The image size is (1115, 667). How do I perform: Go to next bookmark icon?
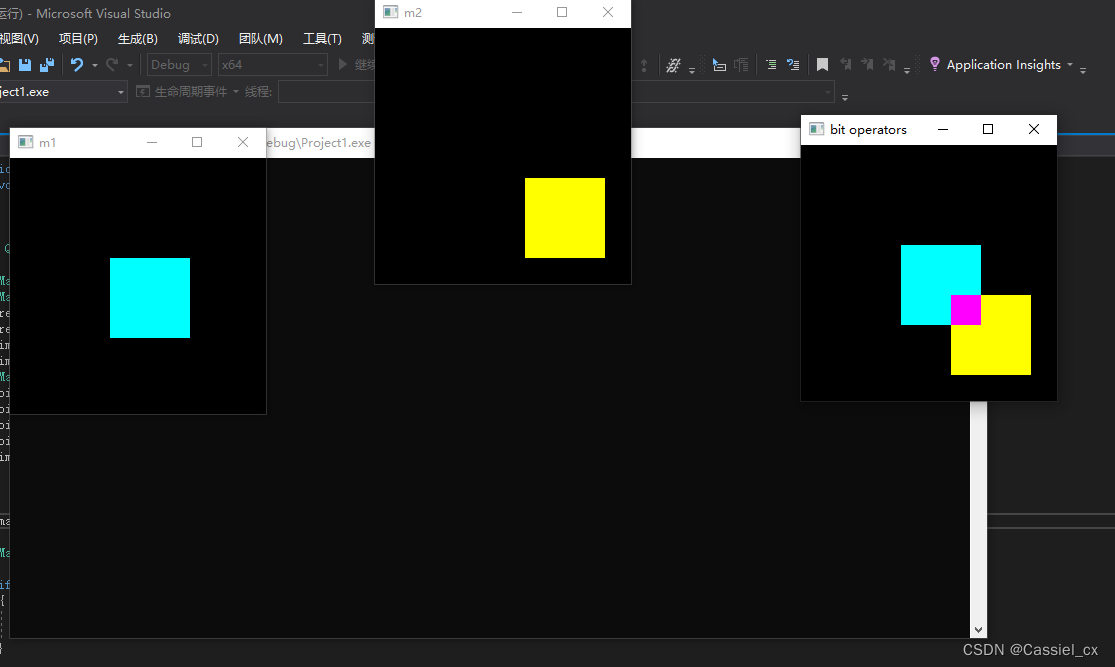867,65
